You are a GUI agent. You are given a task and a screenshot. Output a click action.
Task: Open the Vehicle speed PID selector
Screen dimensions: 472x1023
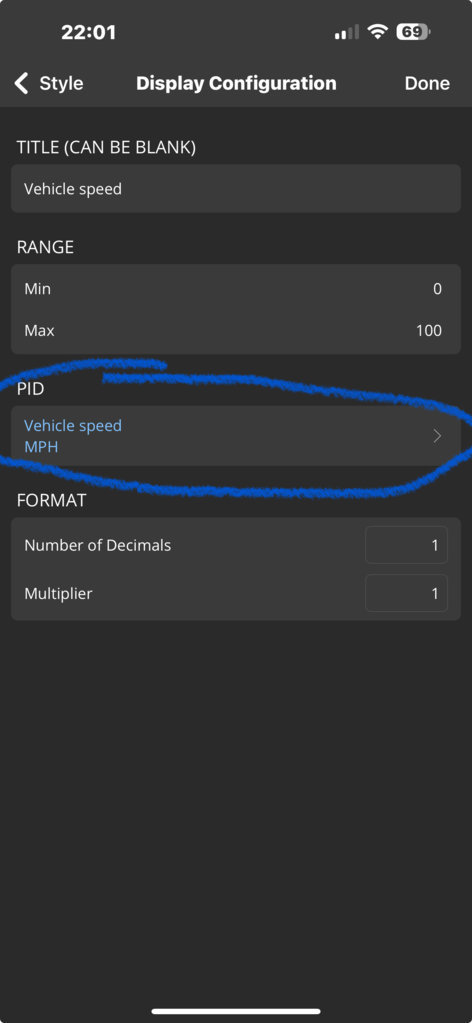coord(236,436)
